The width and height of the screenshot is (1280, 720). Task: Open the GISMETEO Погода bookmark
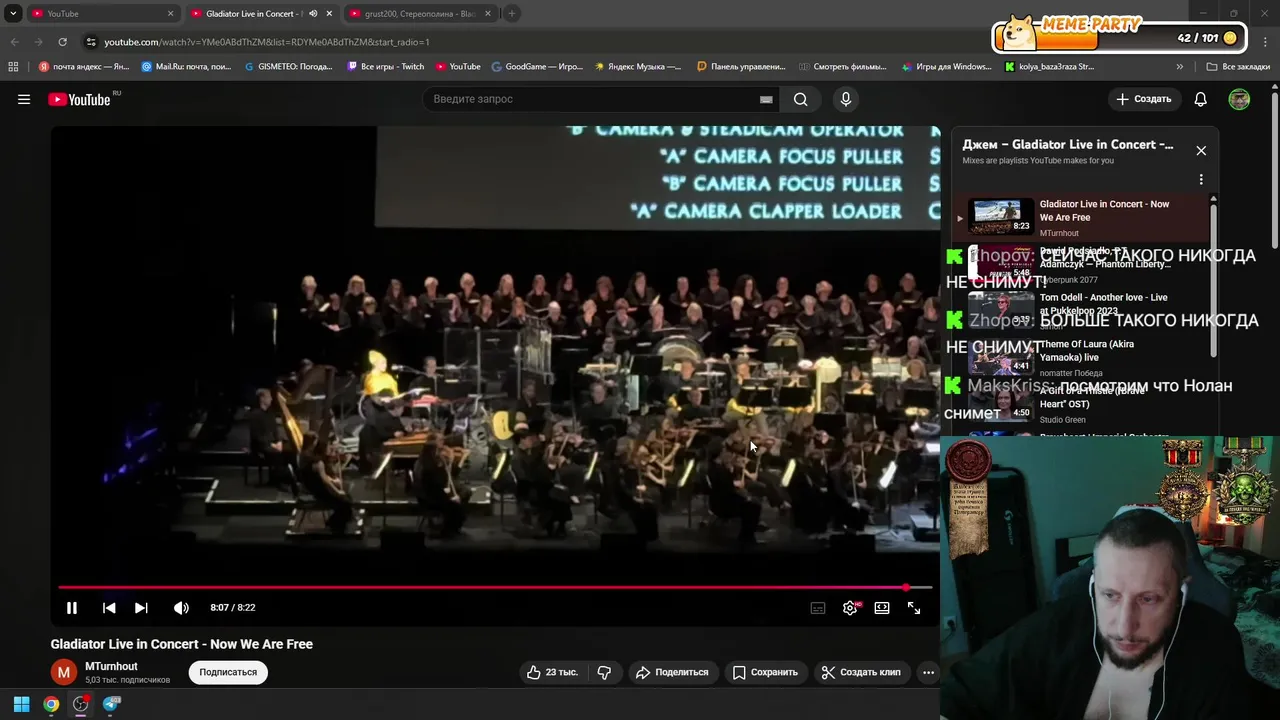[x=289, y=67]
